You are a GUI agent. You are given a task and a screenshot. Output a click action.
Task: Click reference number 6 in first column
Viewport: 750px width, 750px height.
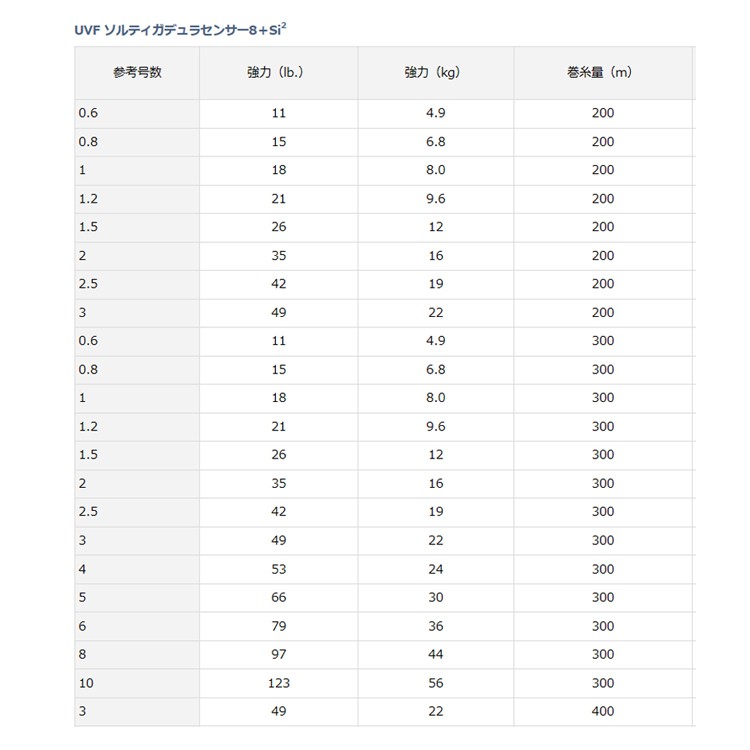tap(82, 626)
